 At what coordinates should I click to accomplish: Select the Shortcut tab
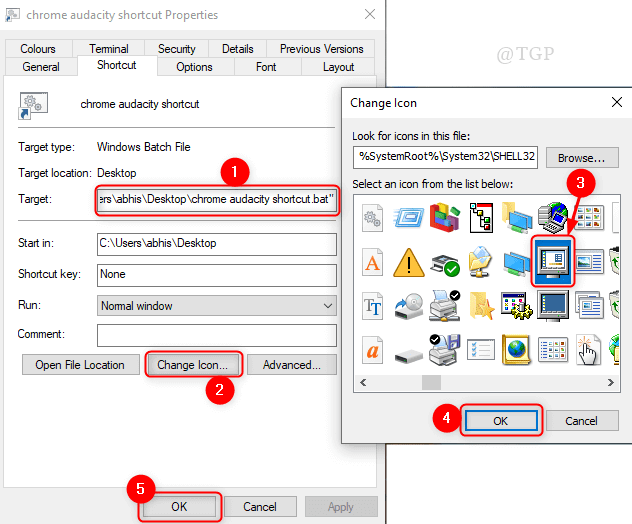click(116, 65)
